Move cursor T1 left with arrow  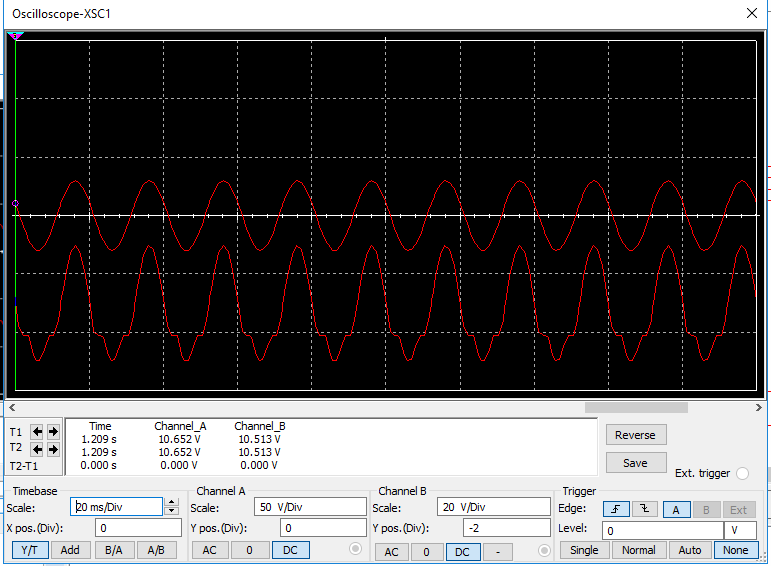pyautogui.click(x=37, y=432)
